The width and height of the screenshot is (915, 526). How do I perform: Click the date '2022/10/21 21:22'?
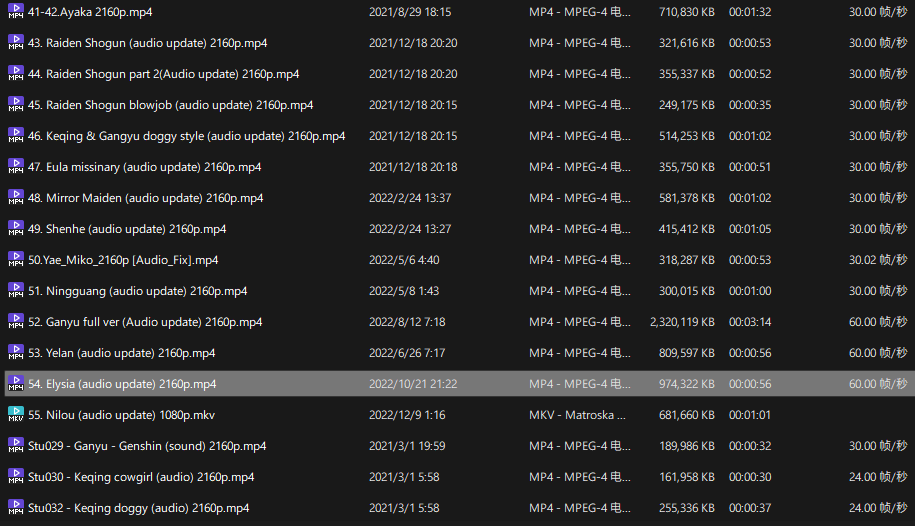[413, 384]
